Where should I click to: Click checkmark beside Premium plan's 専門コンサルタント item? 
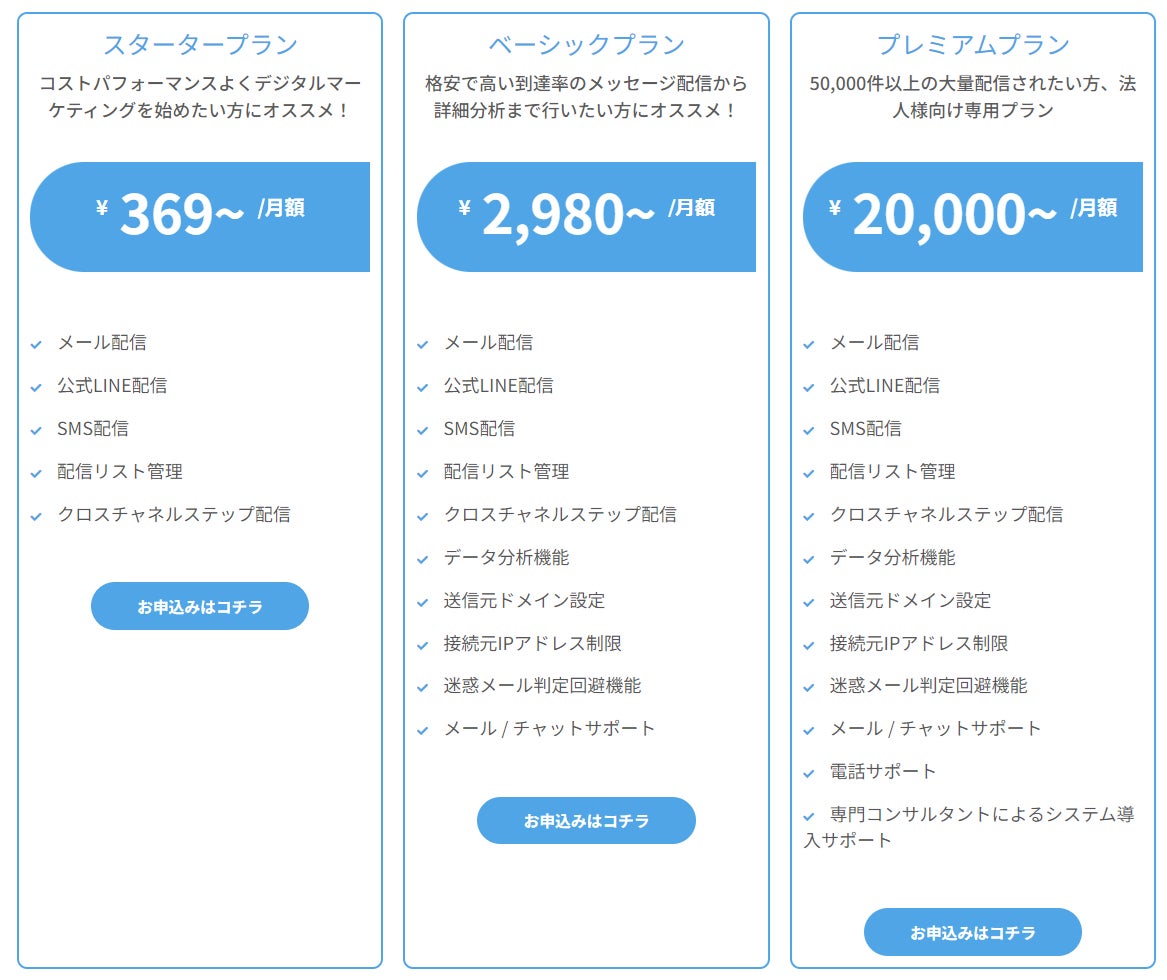point(809,816)
